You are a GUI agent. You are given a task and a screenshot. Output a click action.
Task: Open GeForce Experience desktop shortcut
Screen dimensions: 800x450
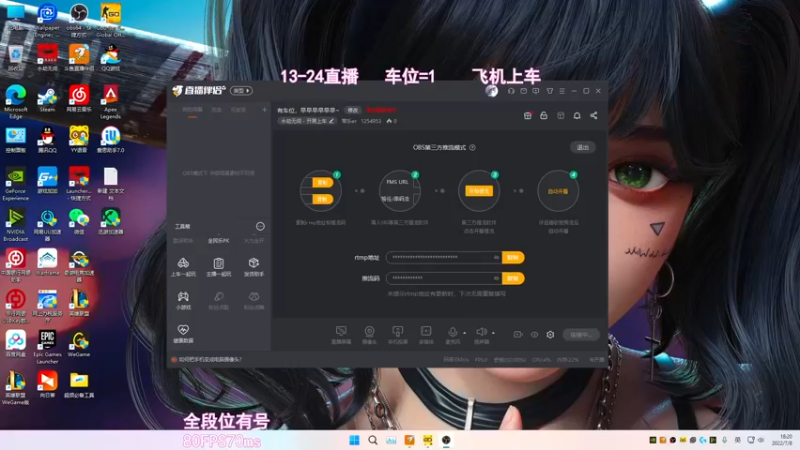(16, 184)
